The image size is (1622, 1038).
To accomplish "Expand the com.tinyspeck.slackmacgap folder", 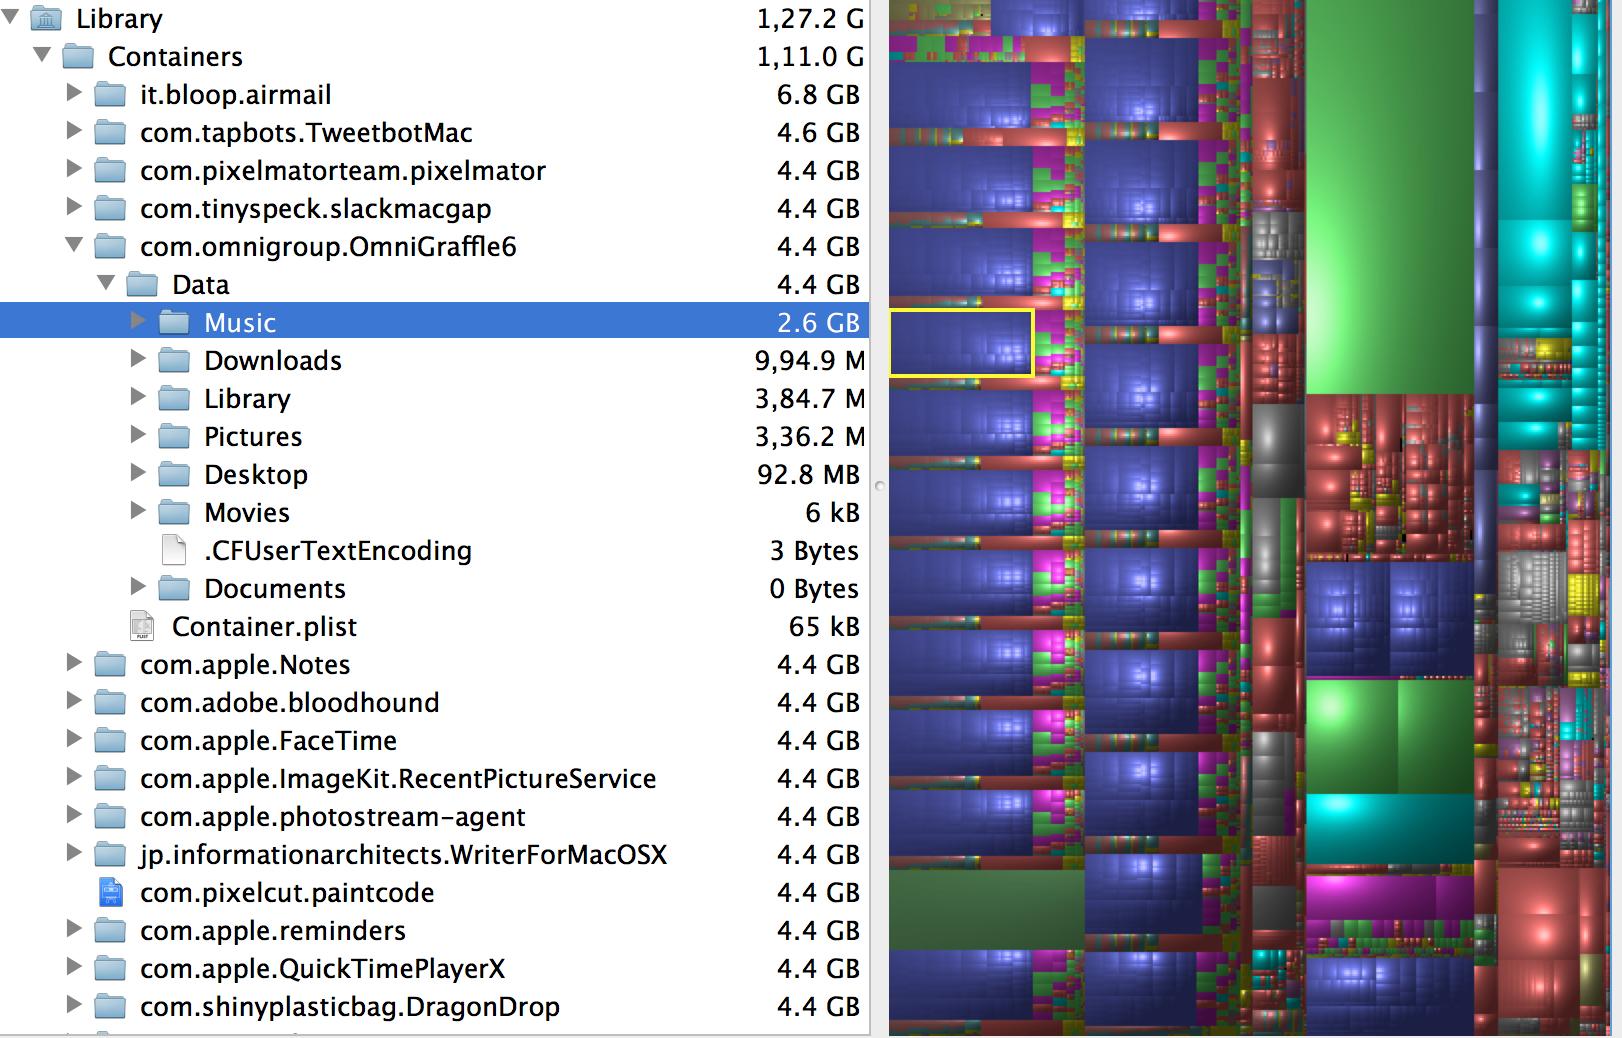I will coord(74,208).
